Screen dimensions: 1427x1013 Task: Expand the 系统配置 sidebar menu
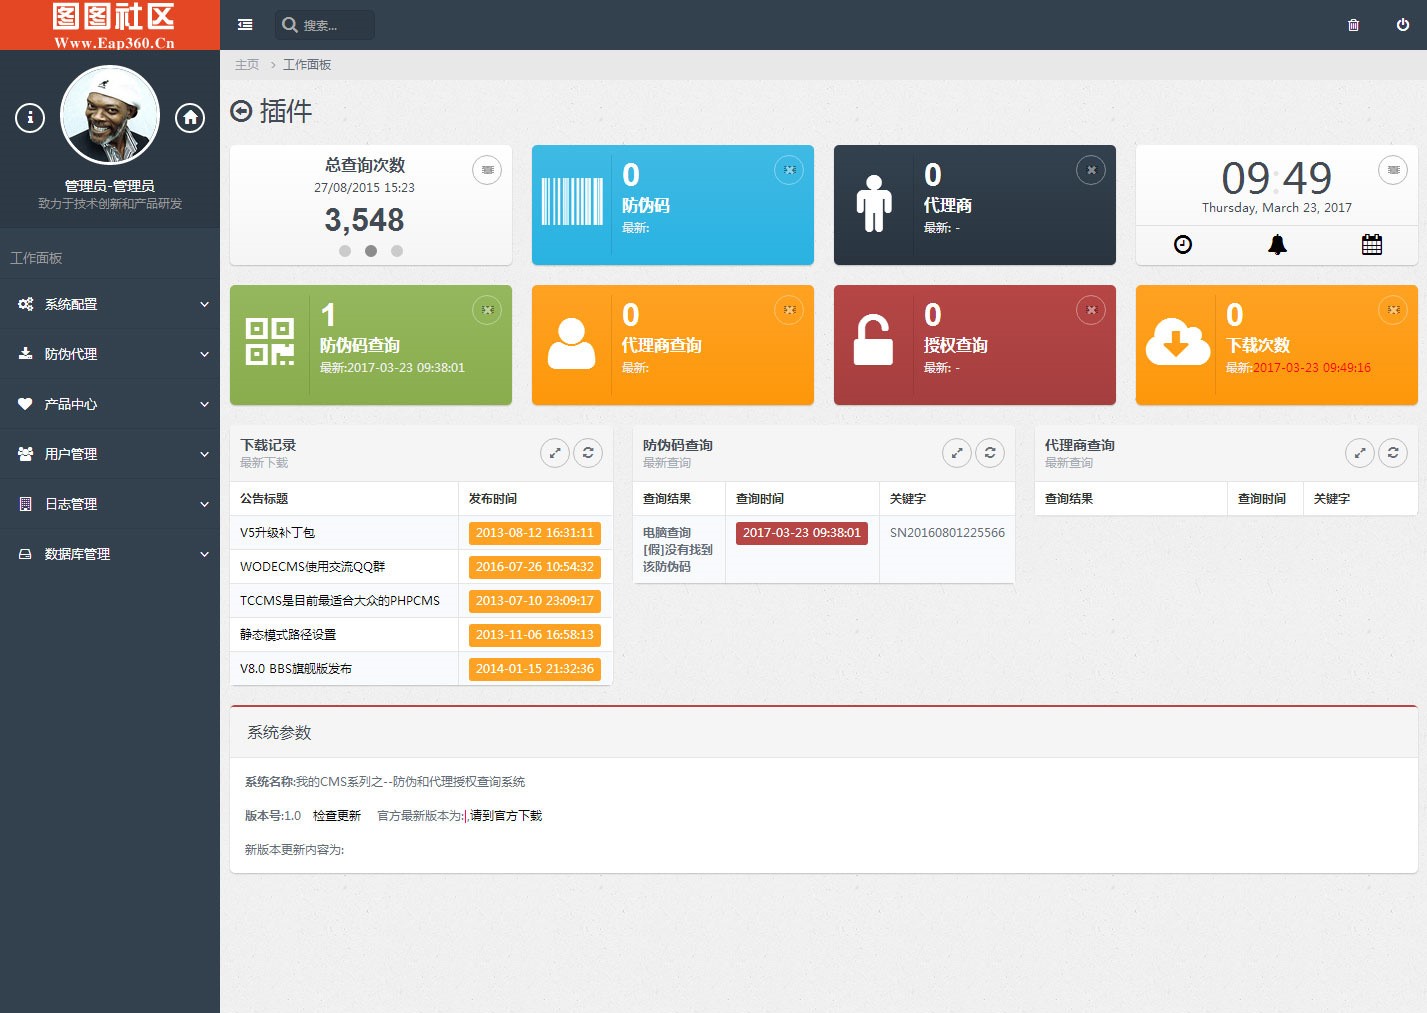pos(110,304)
